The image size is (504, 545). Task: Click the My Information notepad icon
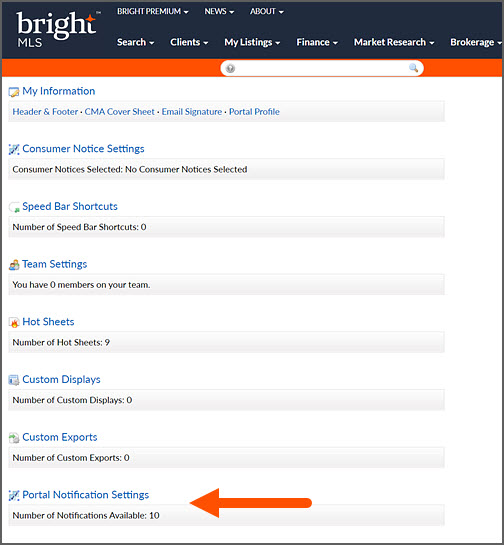point(14,92)
